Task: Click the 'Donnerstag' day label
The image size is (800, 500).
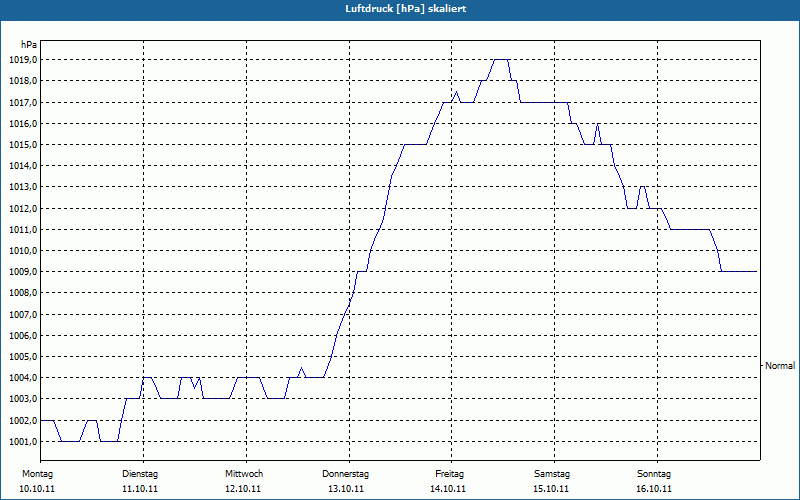Action: tap(345, 474)
